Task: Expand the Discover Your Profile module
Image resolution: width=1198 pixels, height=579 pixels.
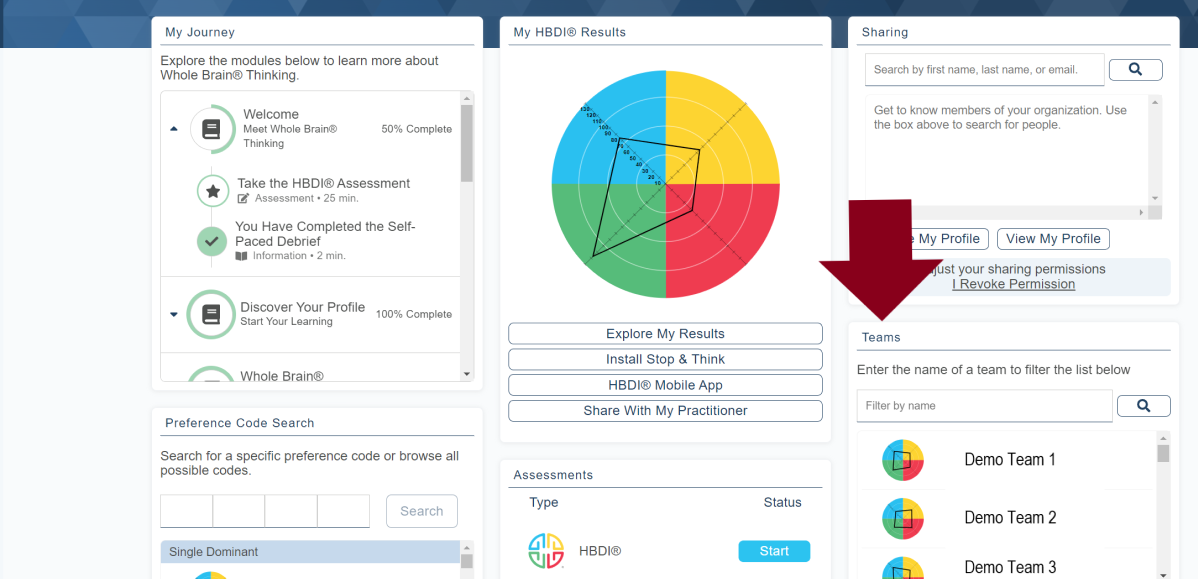Action: pos(174,314)
